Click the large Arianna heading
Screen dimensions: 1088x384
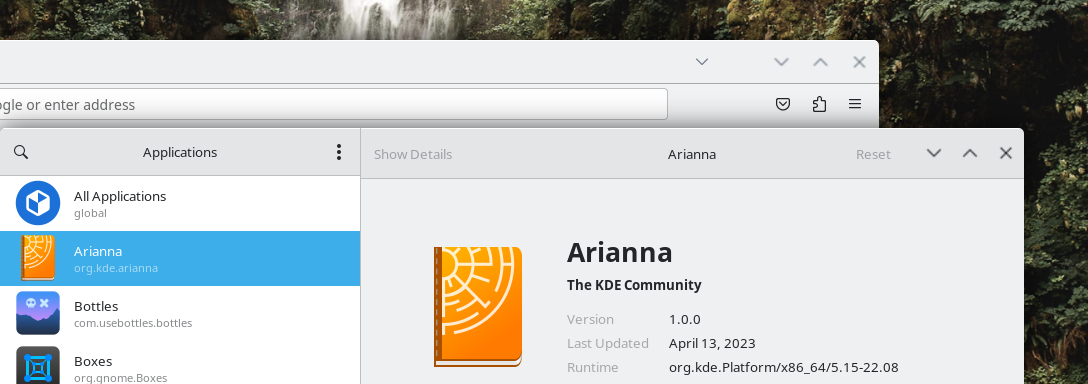pos(620,252)
